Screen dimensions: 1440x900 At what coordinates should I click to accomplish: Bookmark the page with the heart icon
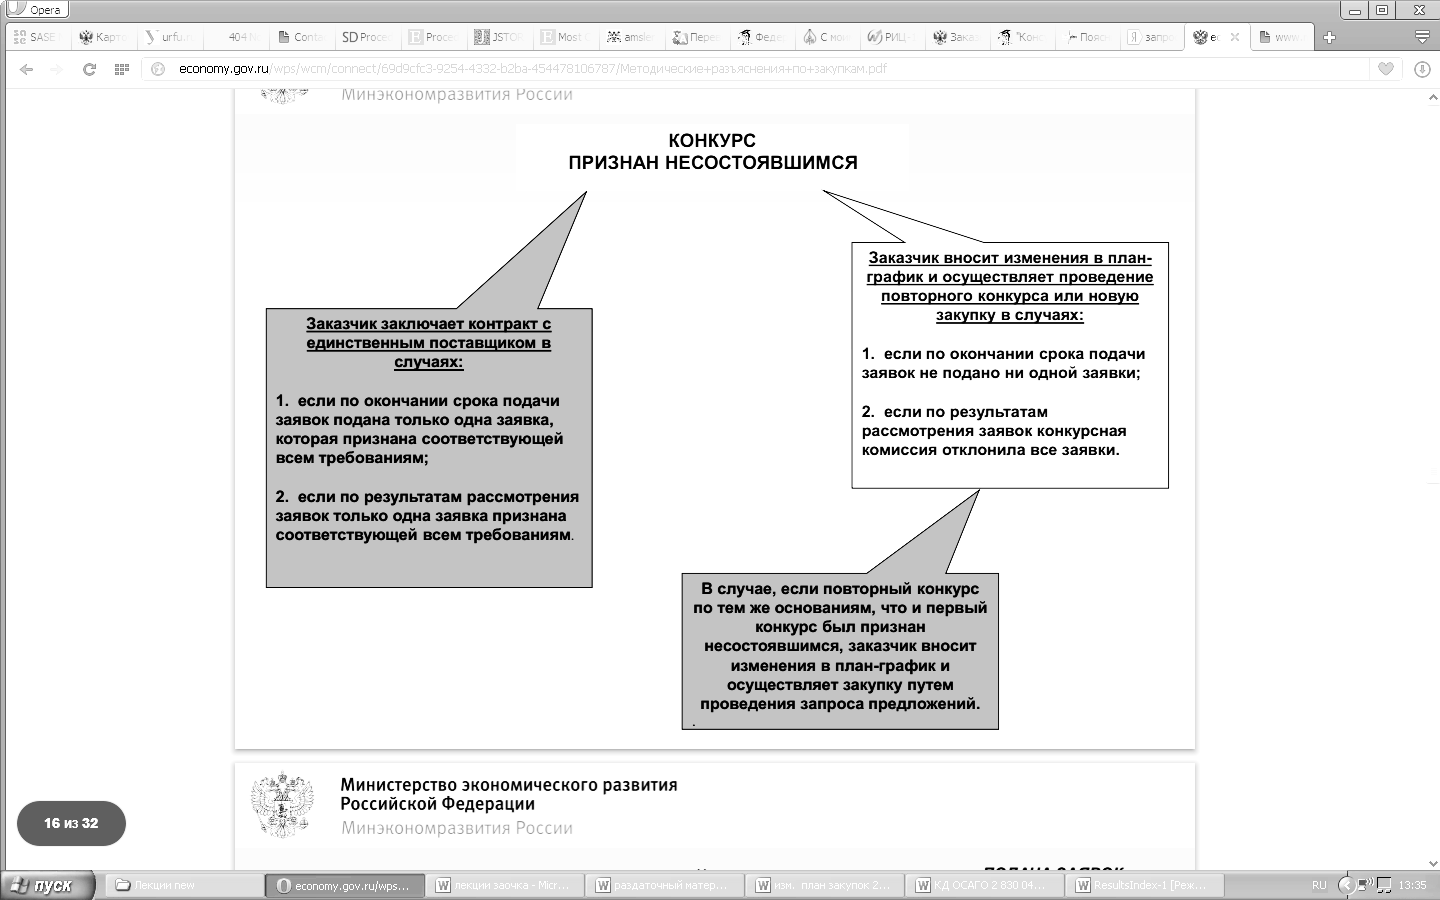(x=1385, y=69)
